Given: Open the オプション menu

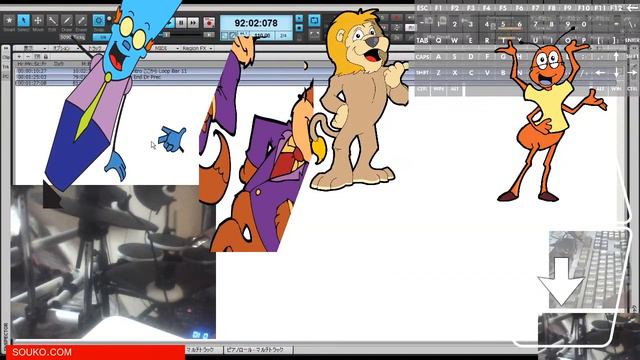Looking at the screenshot, I should tap(65, 48).
